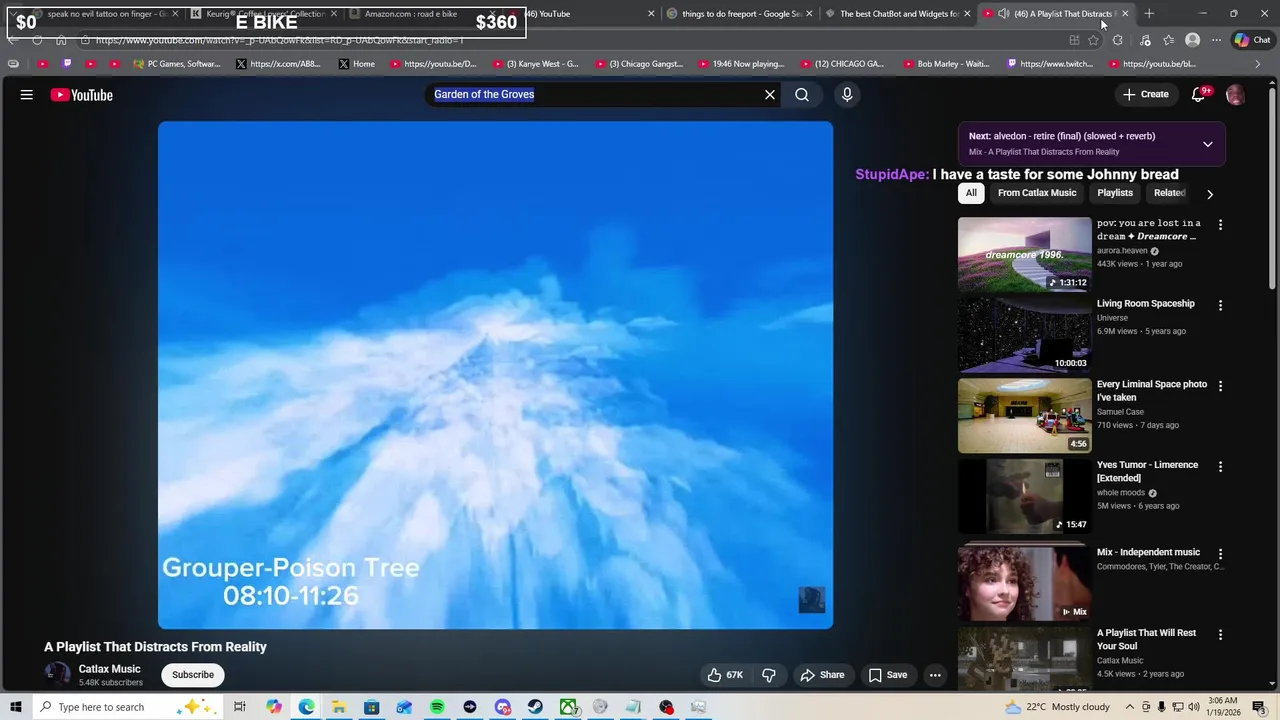Image resolution: width=1280 pixels, height=720 pixels.
Task: Like the video with 67K thumbs up
Action: point(725,675)
